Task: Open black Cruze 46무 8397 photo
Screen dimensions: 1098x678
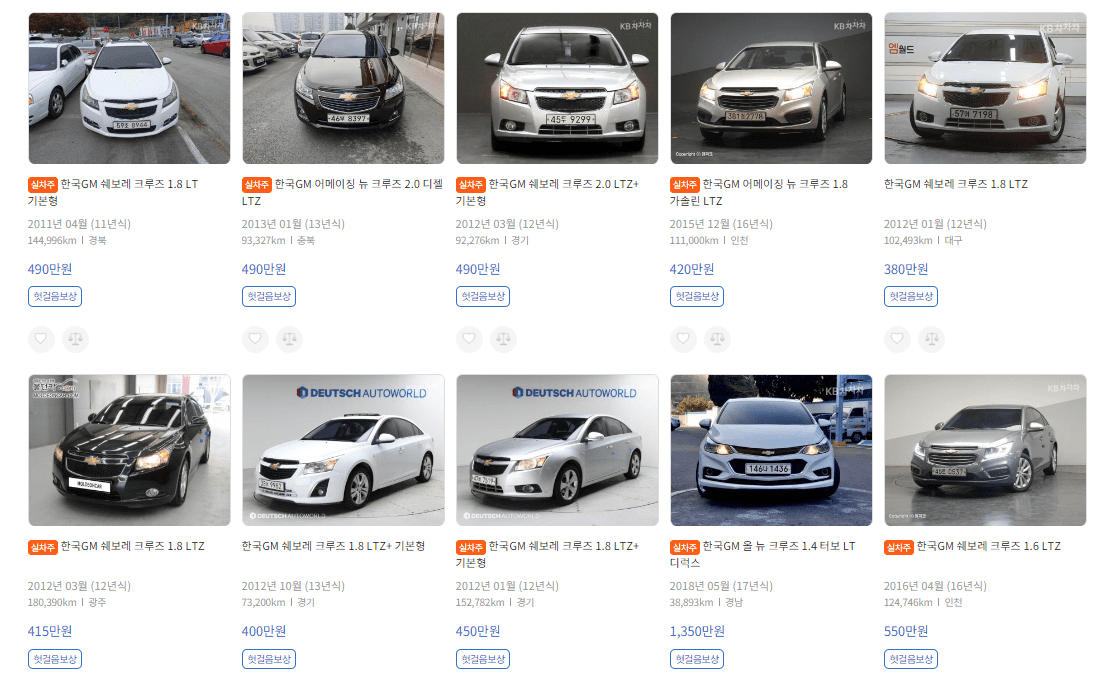Action: tap(343, 88)
